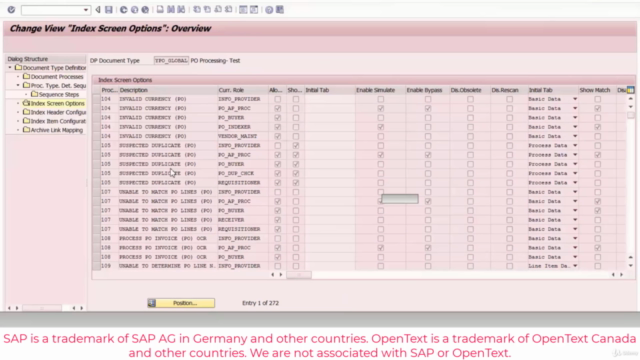
Task: Click the Enable Simulate column header
Action: point(380,90)
